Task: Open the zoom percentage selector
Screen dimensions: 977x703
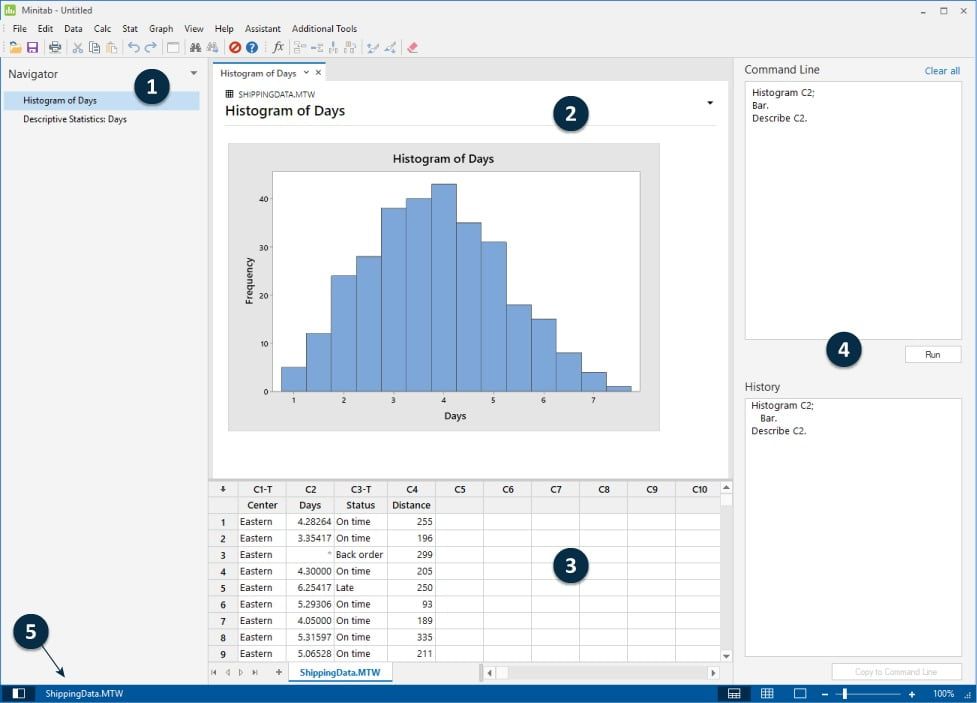Action: 944,692
